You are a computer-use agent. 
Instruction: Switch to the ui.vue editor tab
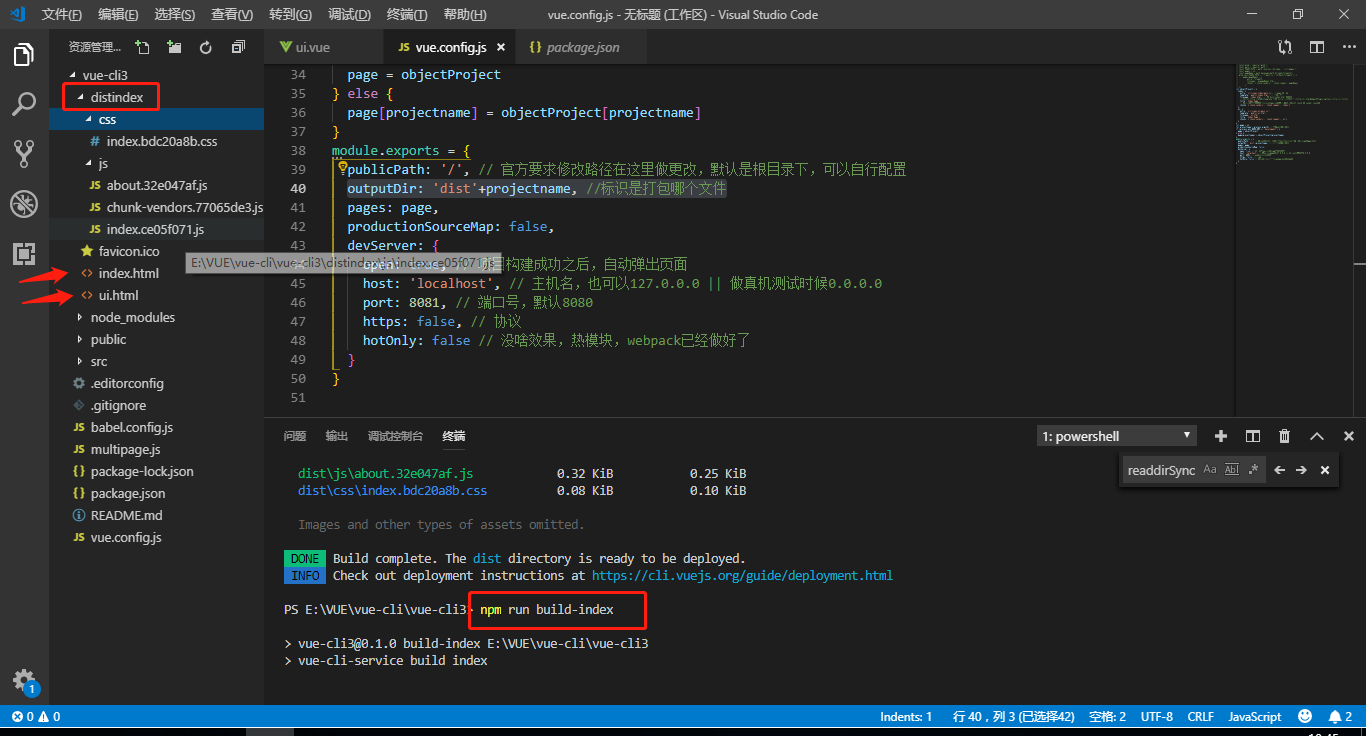point(324,47)
